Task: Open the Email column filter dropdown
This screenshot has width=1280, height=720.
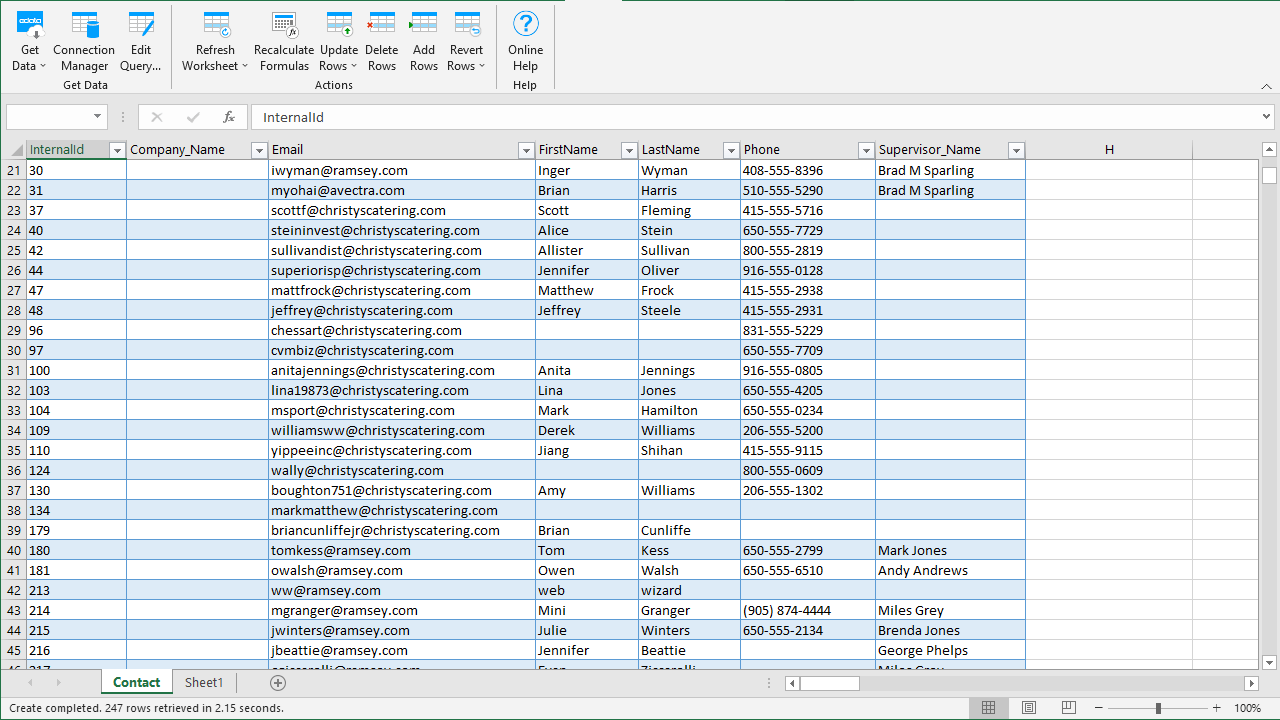Action: pyautogui.click(x=526, y=150)
